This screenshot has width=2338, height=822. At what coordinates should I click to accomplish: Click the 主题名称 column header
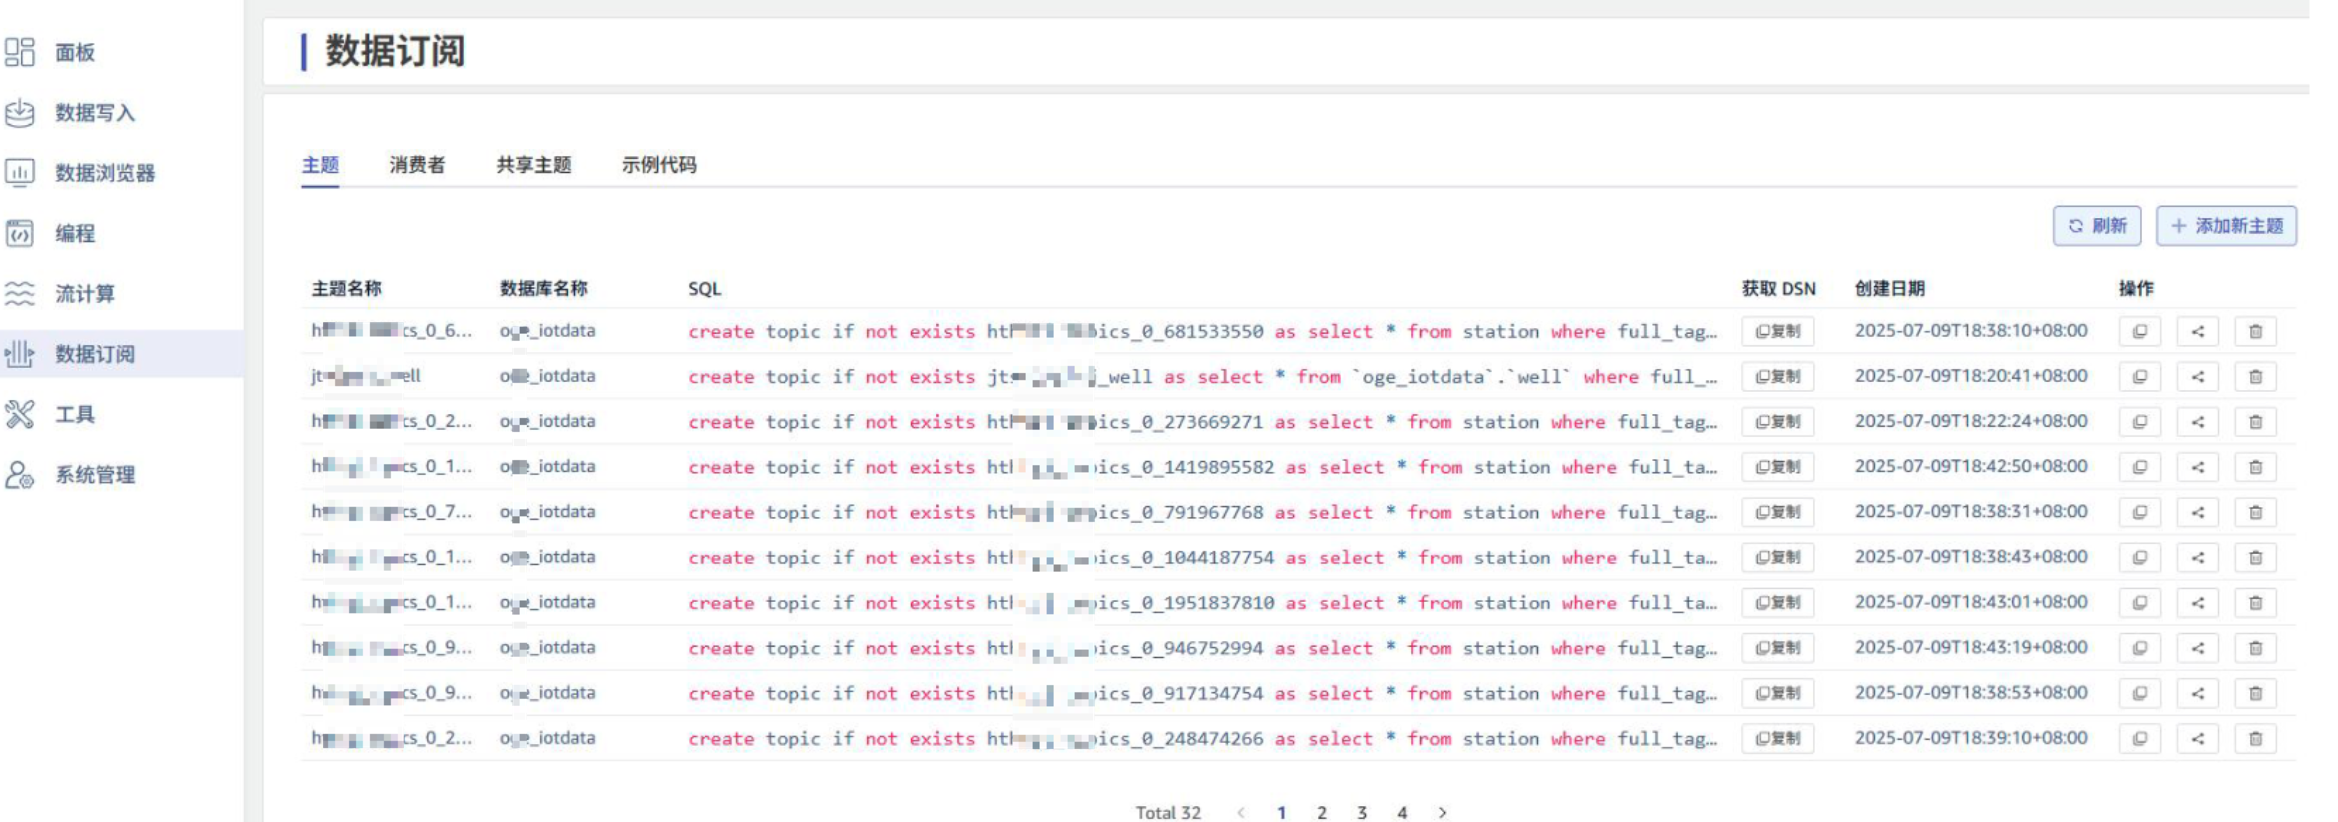(347, 288)
